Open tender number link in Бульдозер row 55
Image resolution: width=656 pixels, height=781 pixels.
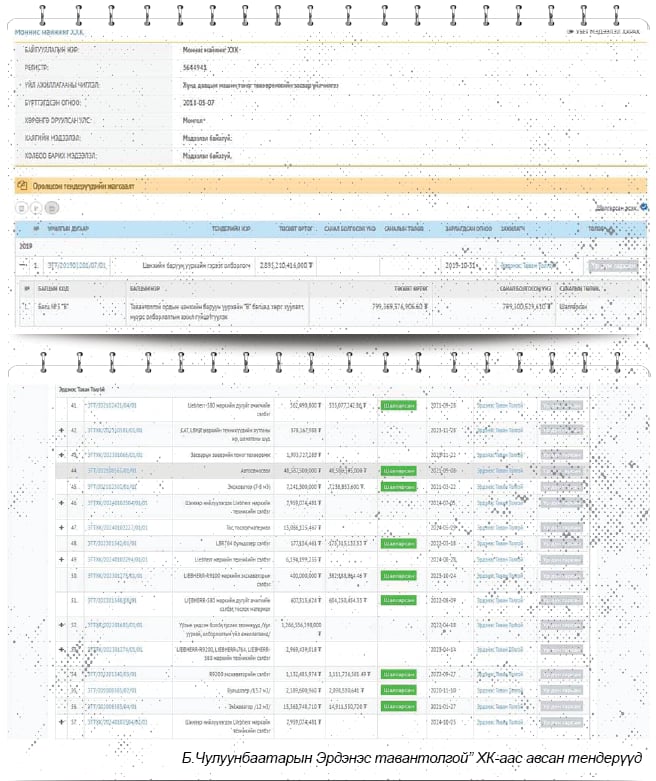(x=108, y=690)
